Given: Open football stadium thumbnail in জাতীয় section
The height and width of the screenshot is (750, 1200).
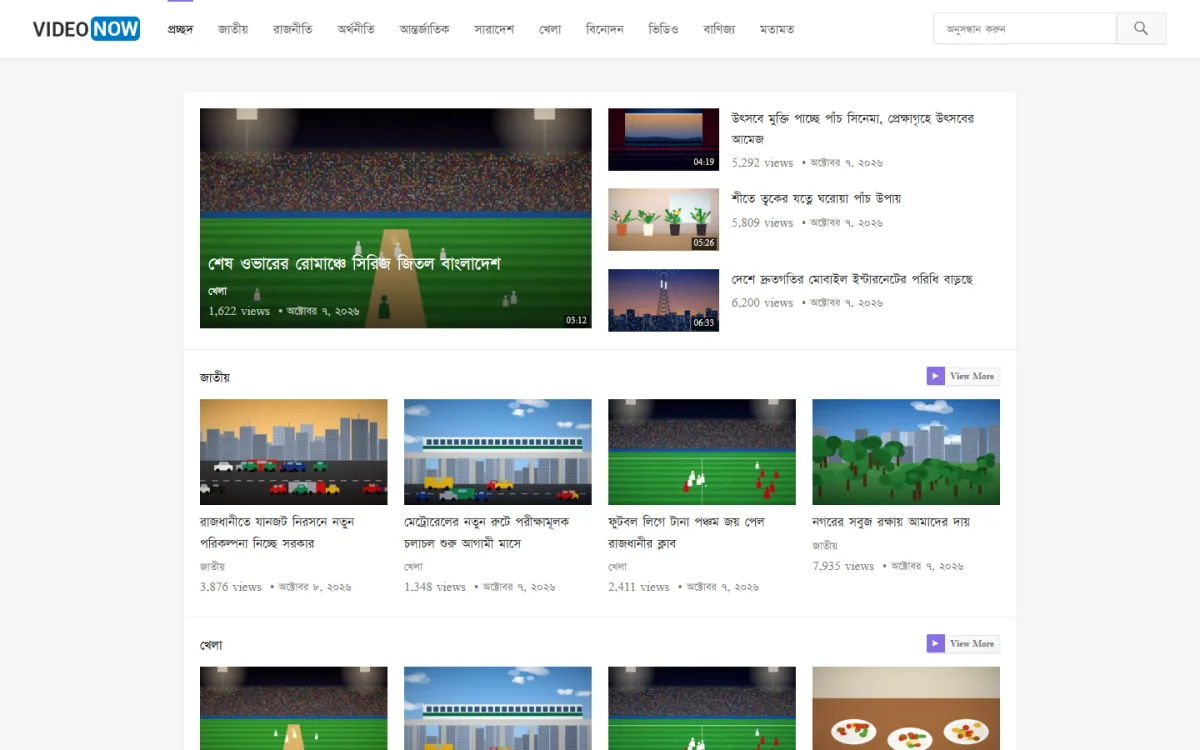Looking at the screenshot, I should coord(702,452).
